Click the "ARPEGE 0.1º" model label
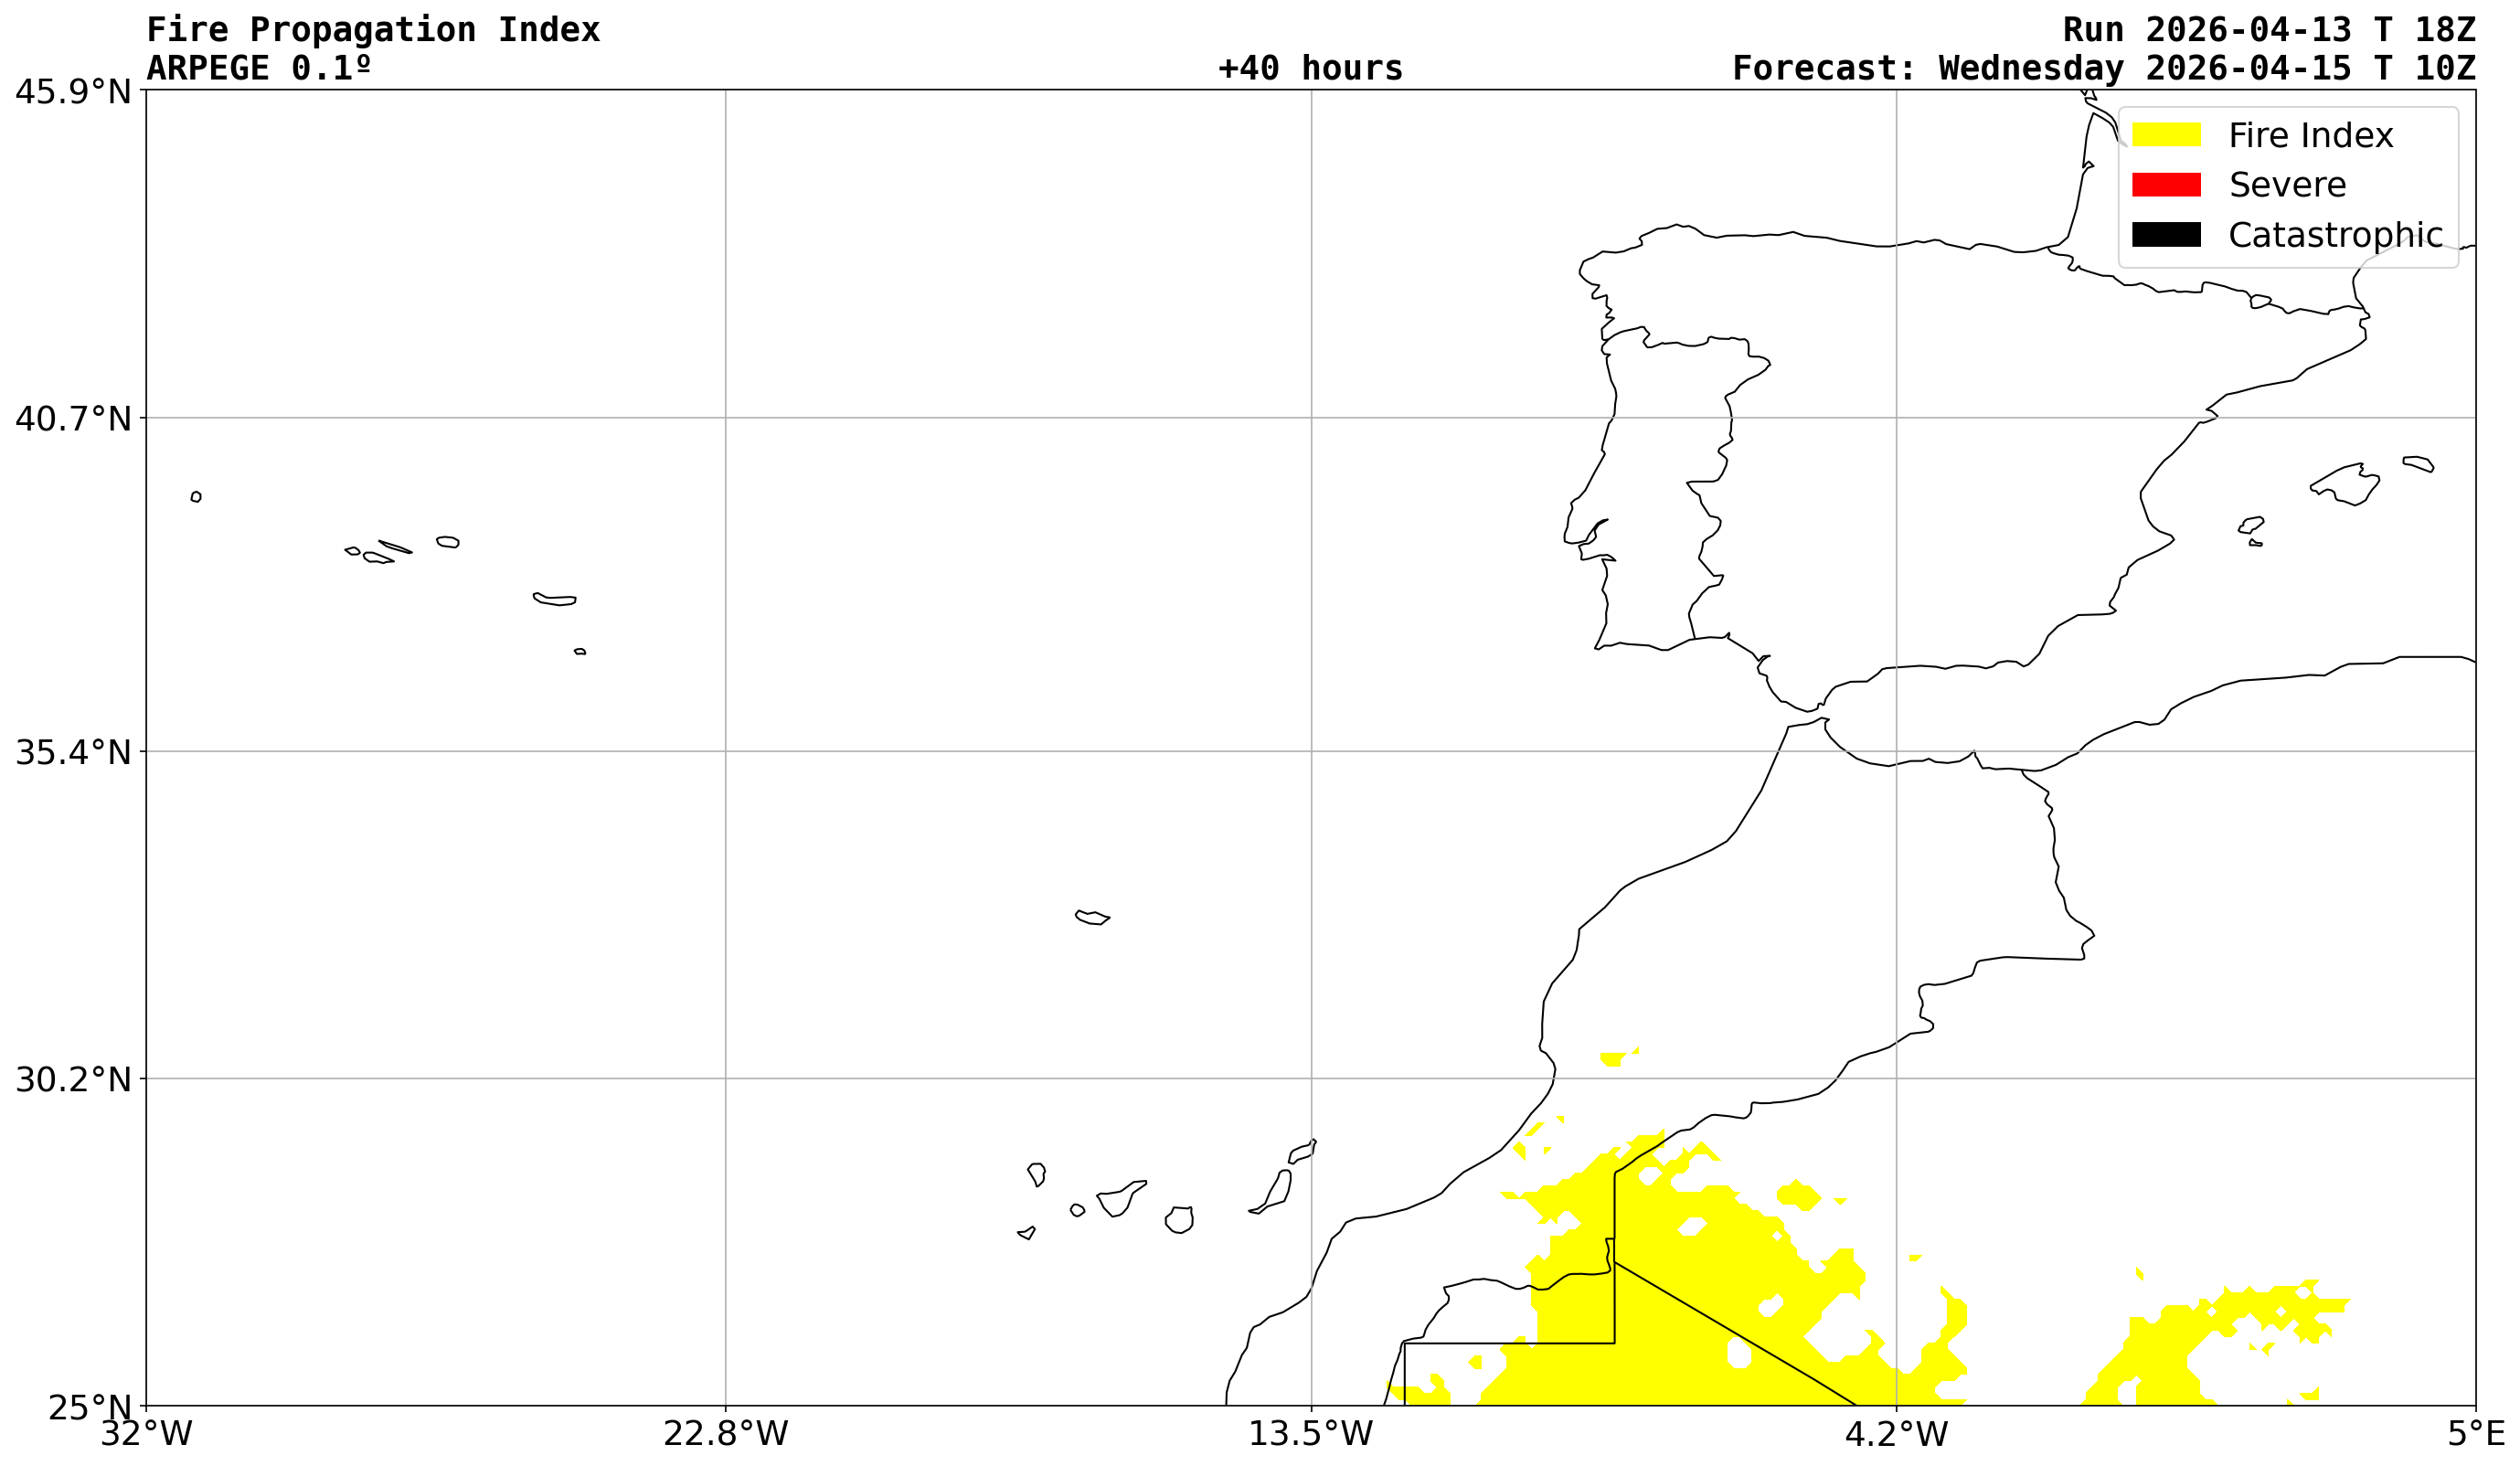This screenshot has width=2520, height=1466. (x=259, y=69)
